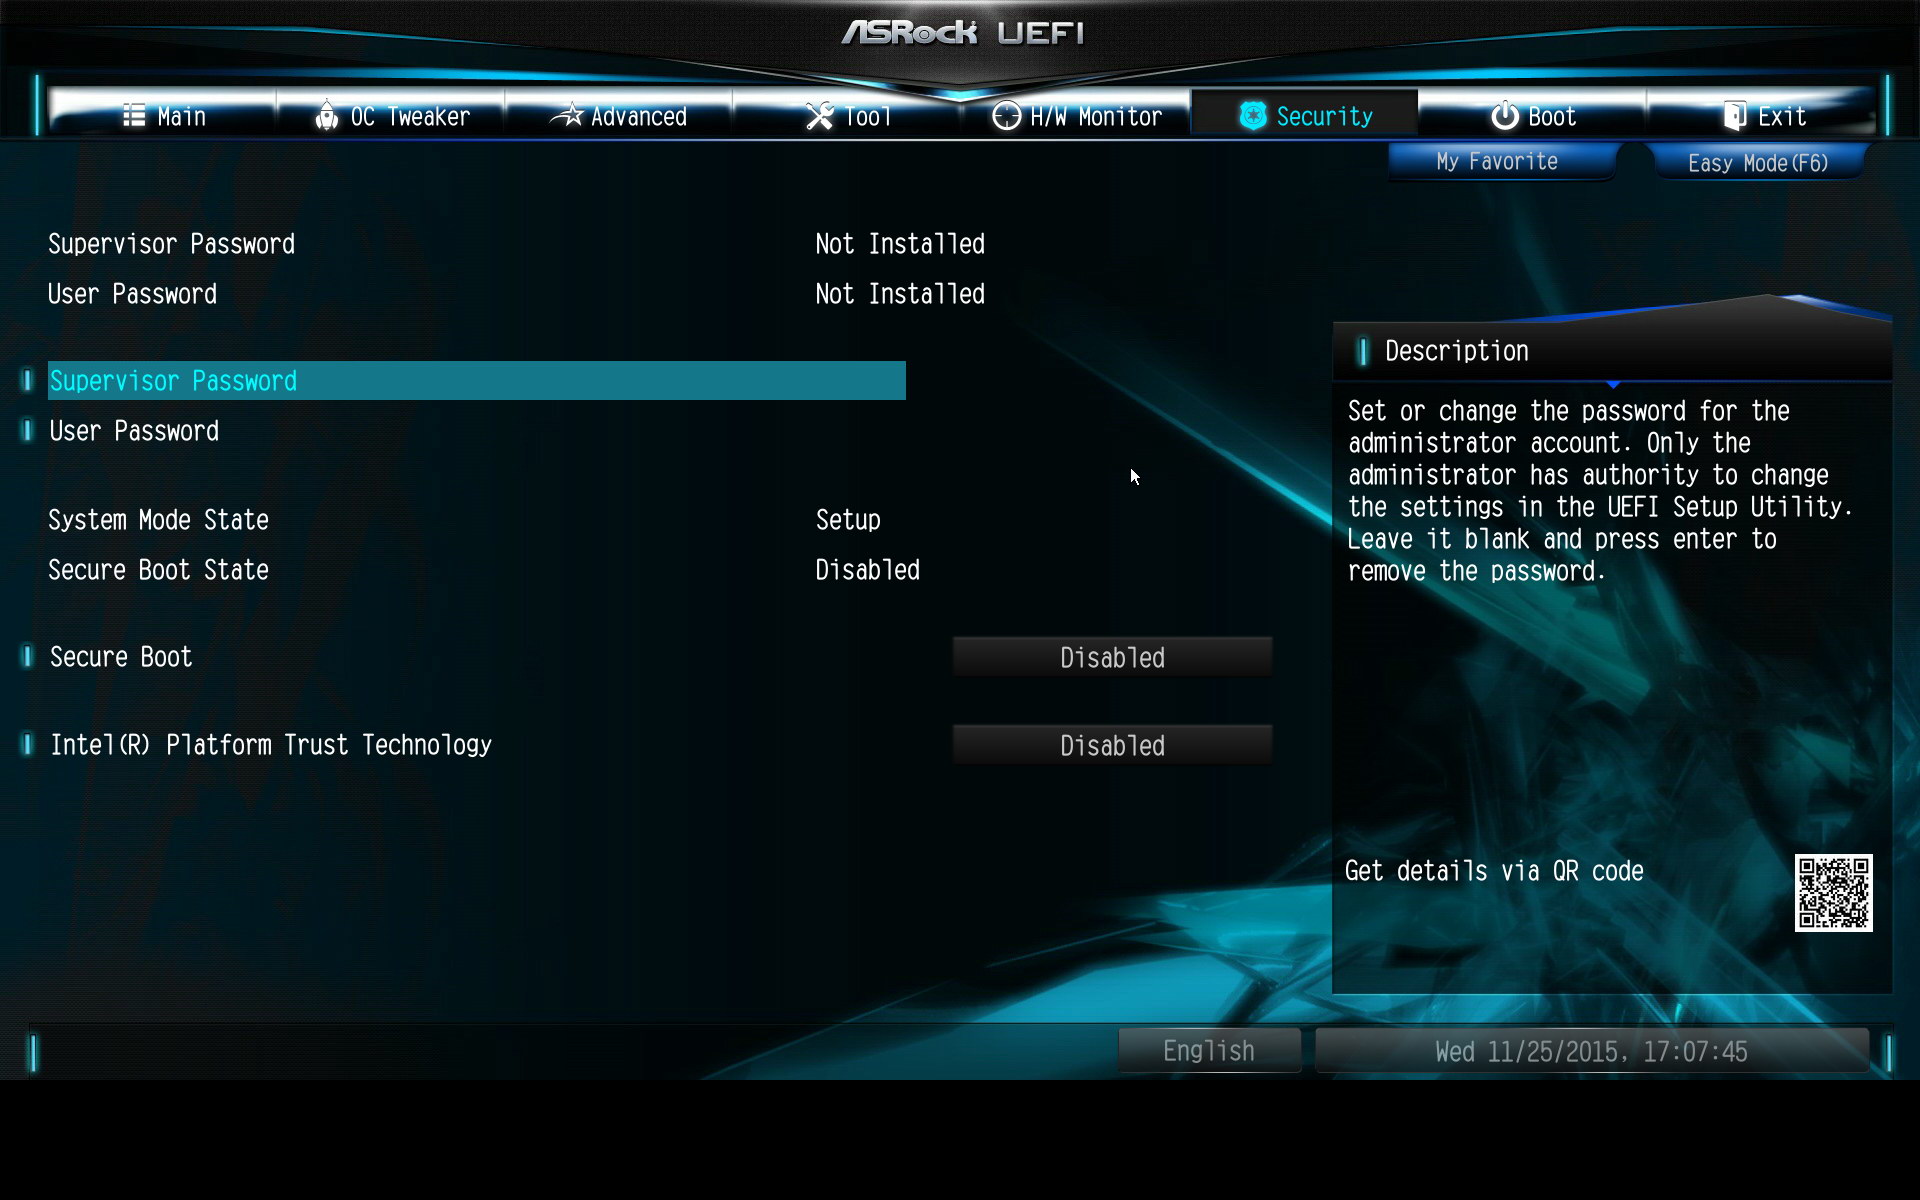The image size is (1920, 1200).
Task: Click the Boot power icon
Action: click(1504, 116)
